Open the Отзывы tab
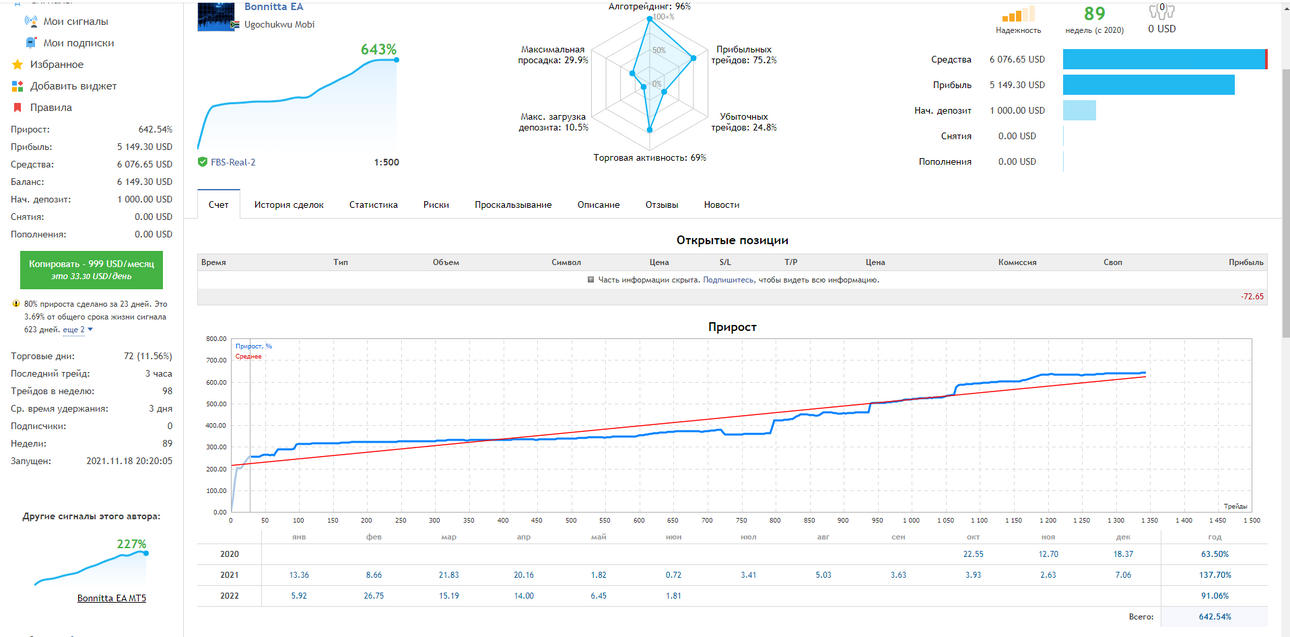Image resolution: width=1290 pixels, height=637 pixels. [662, 205]
